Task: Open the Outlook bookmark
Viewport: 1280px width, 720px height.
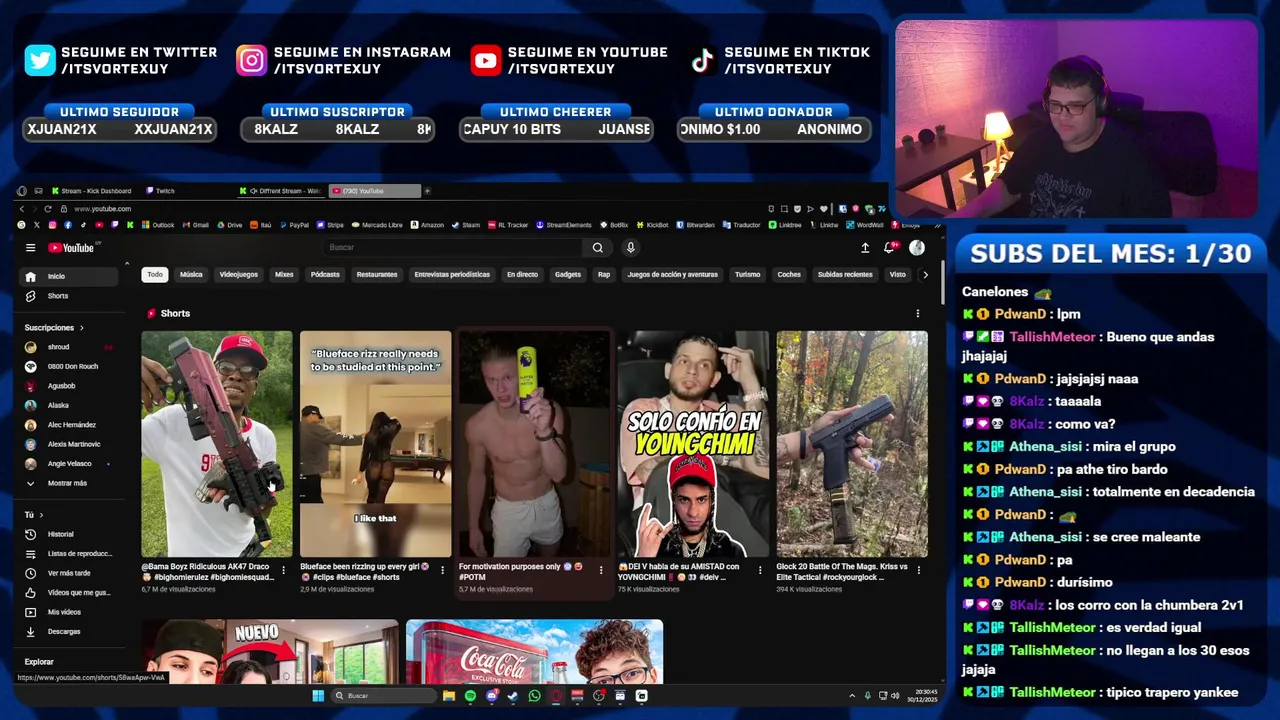Action: pyautogui.click(x=157, y=225)
